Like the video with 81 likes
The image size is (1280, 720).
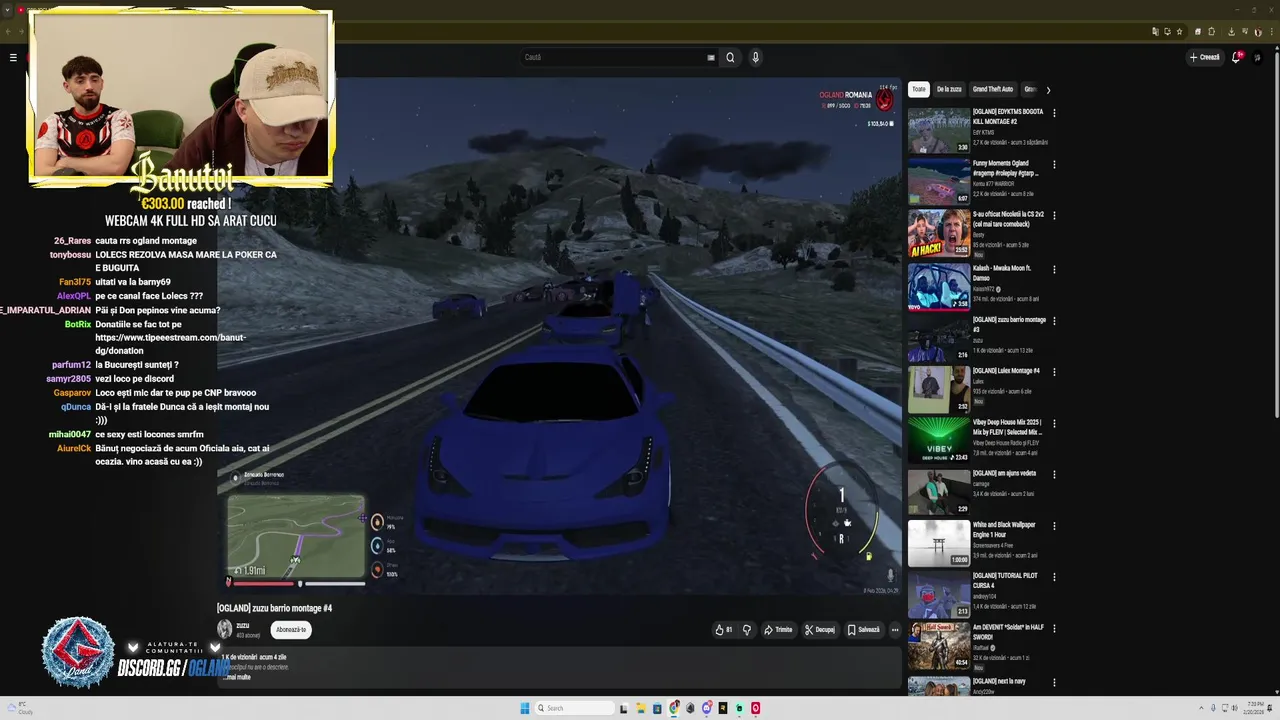click(723, 630)
